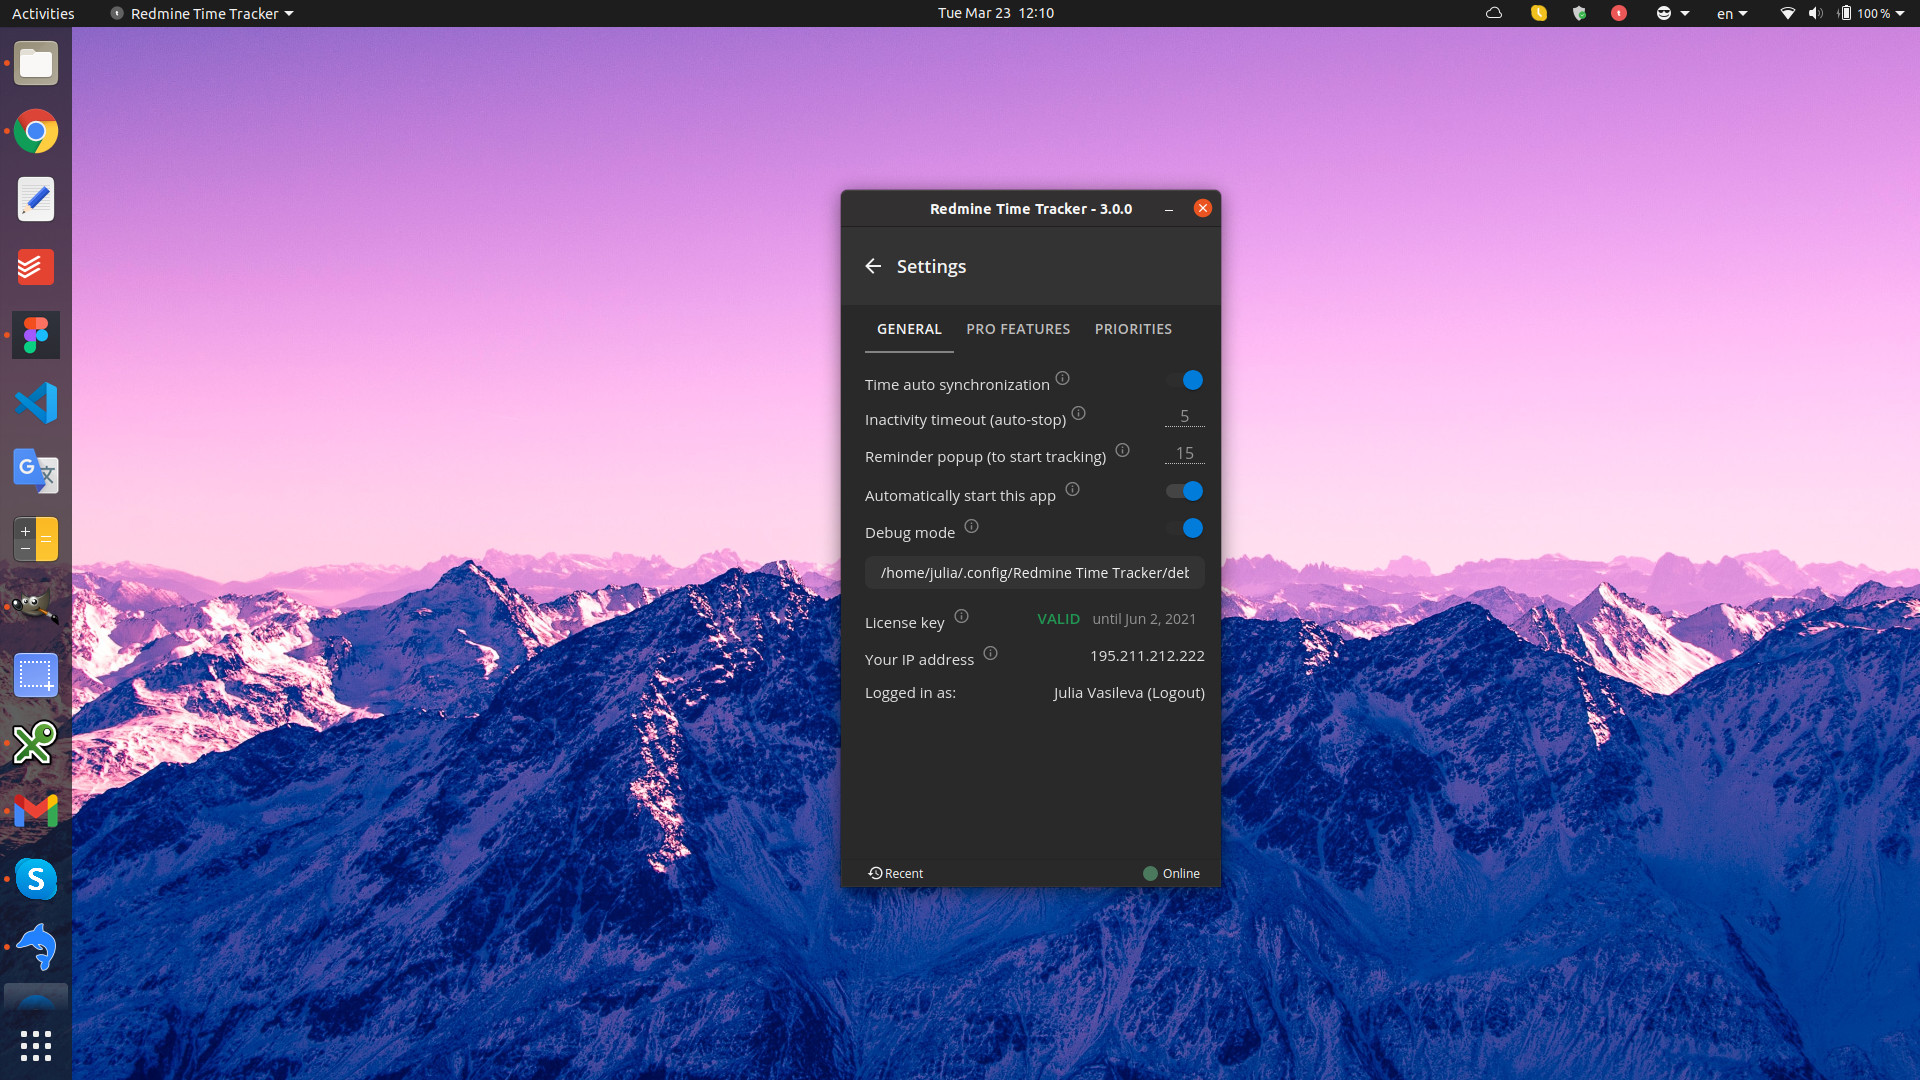Expand the face icon tray dropdown
Viewport: 1920px width, 1080px height.
click(1672, 13)
